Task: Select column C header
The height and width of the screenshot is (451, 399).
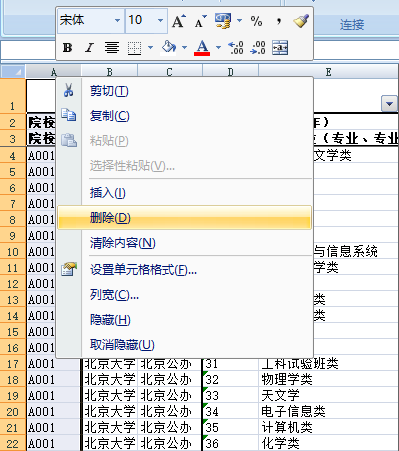Action: coord(169,71)
